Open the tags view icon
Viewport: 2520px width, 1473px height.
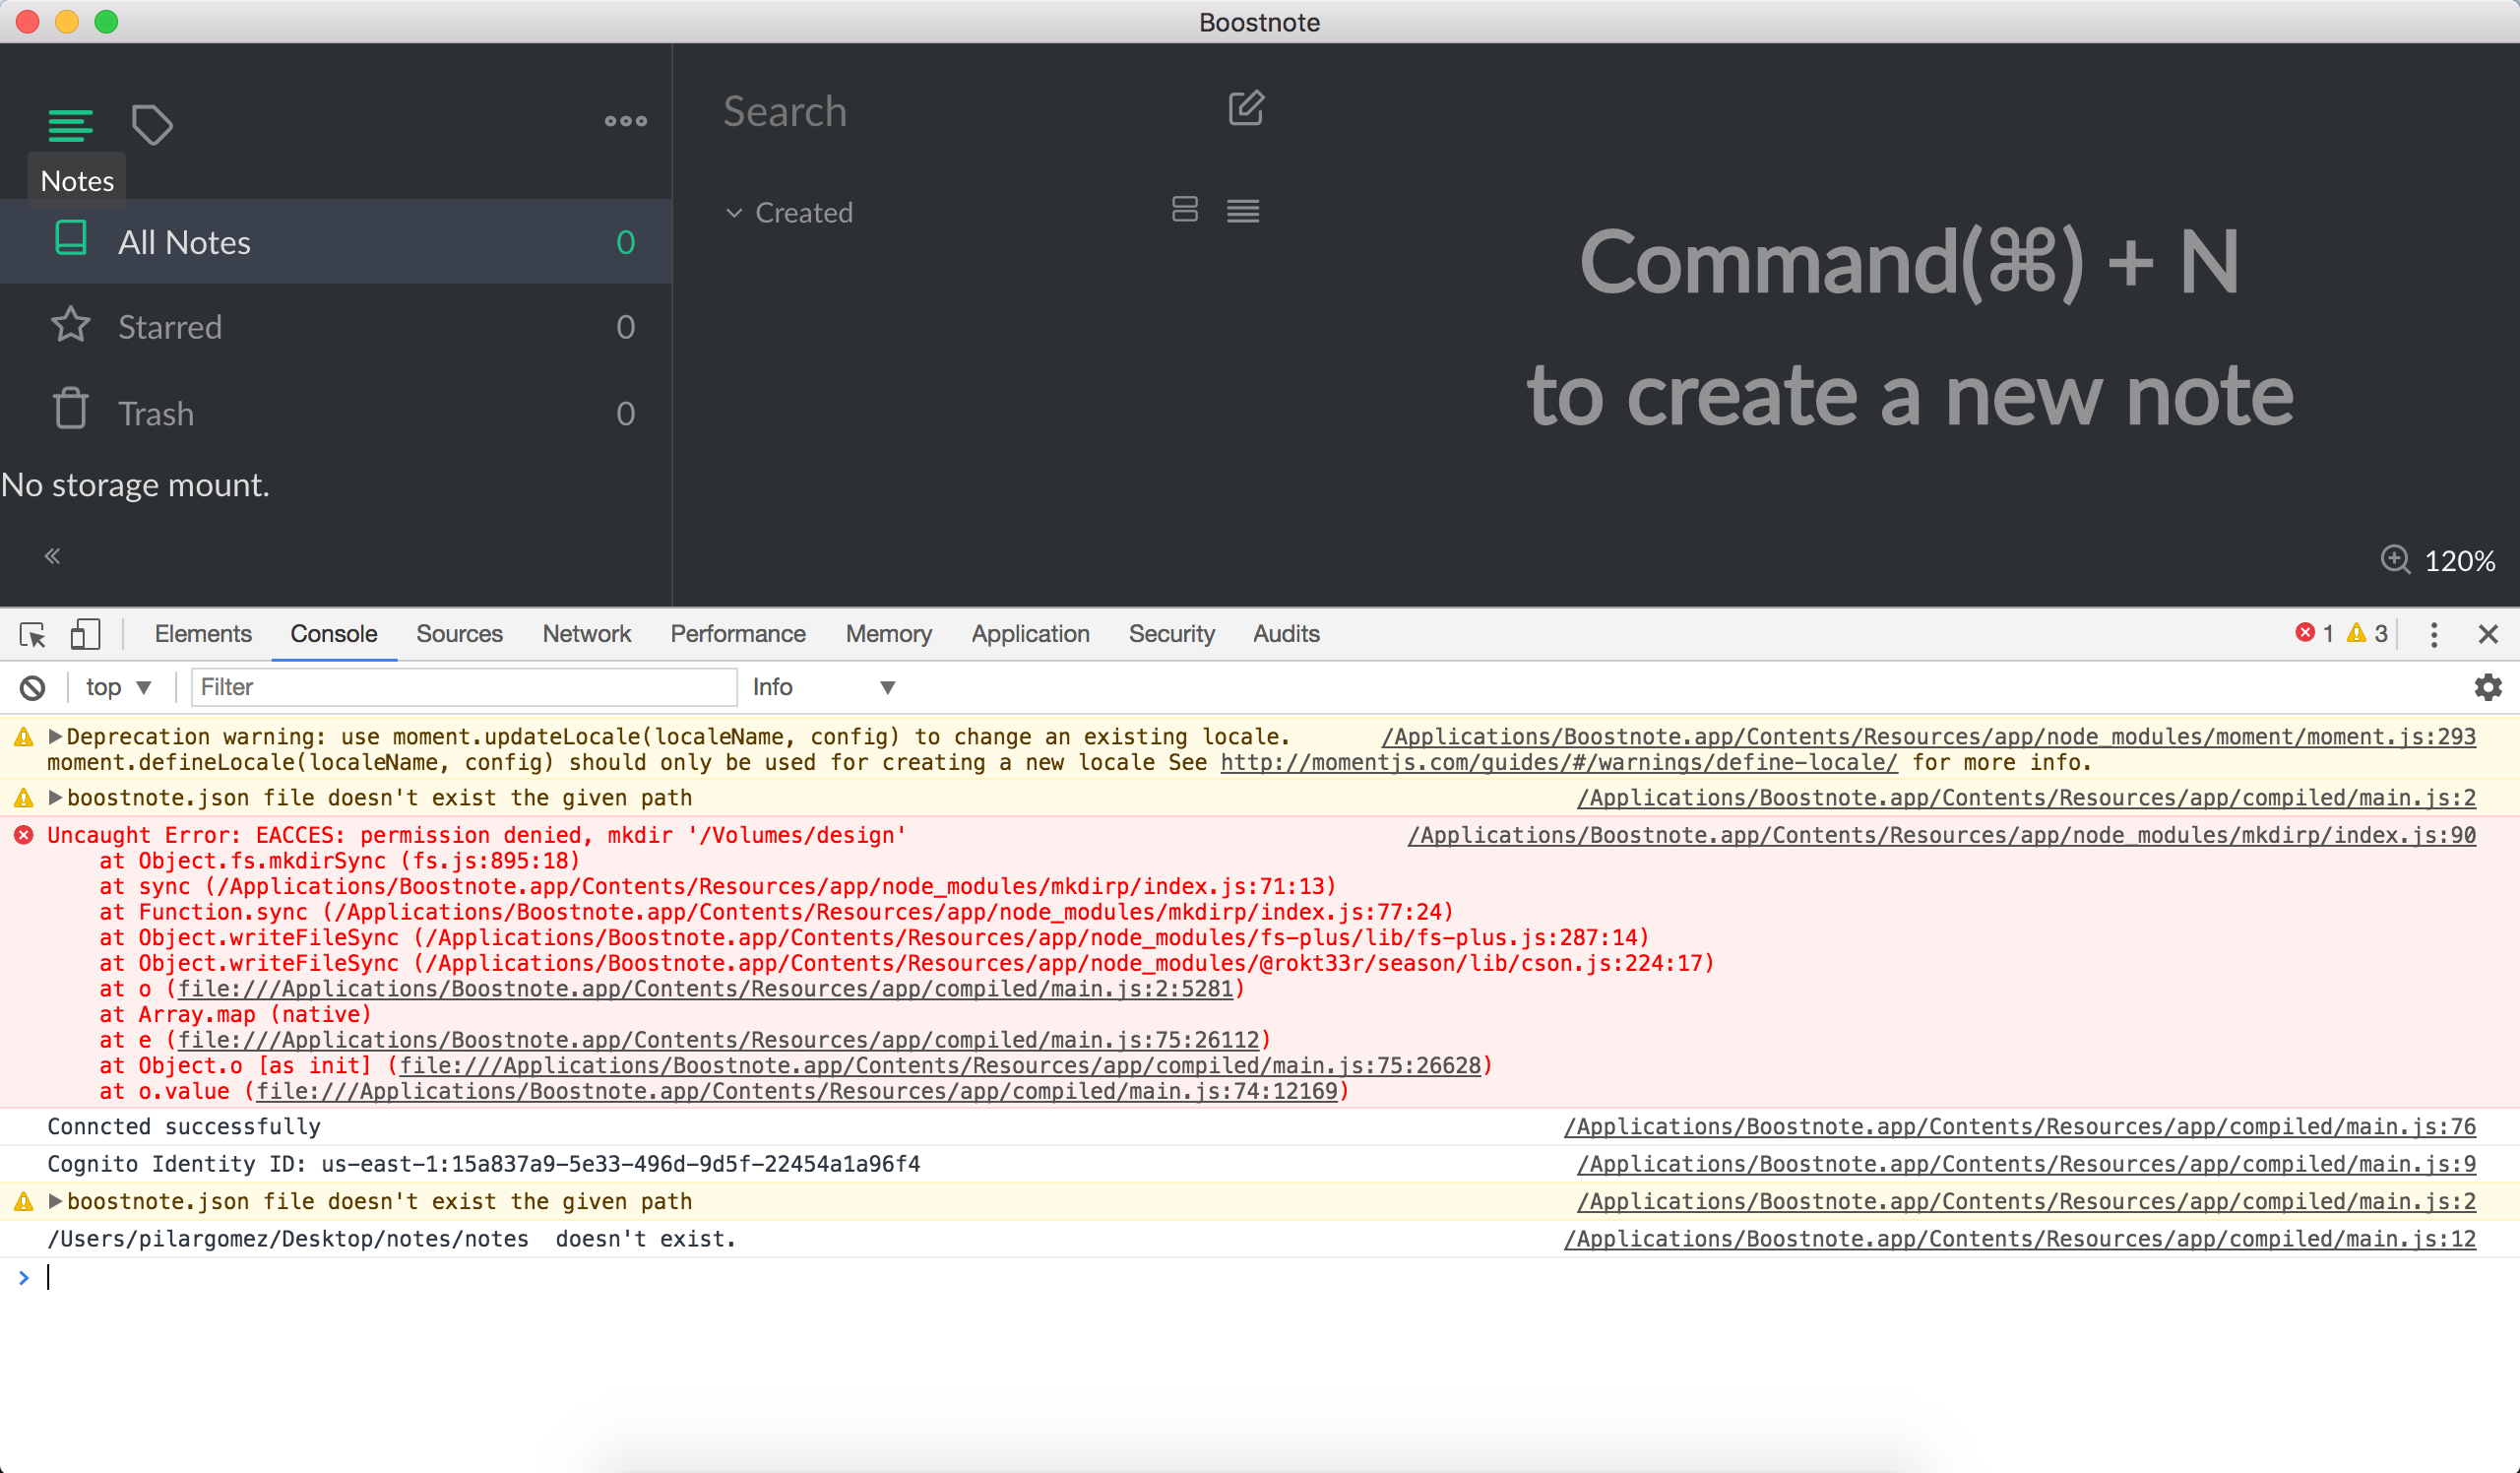click(152, 125)
